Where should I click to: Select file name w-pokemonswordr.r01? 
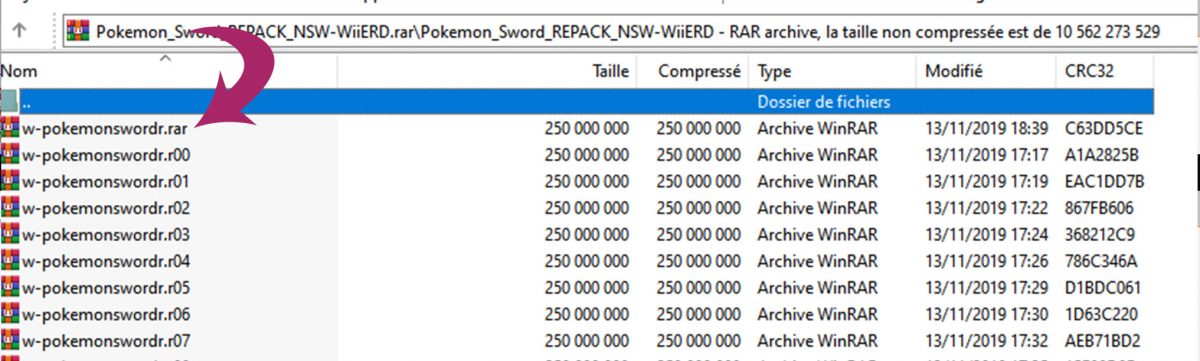pyautogui.click(x=106, y=182)
